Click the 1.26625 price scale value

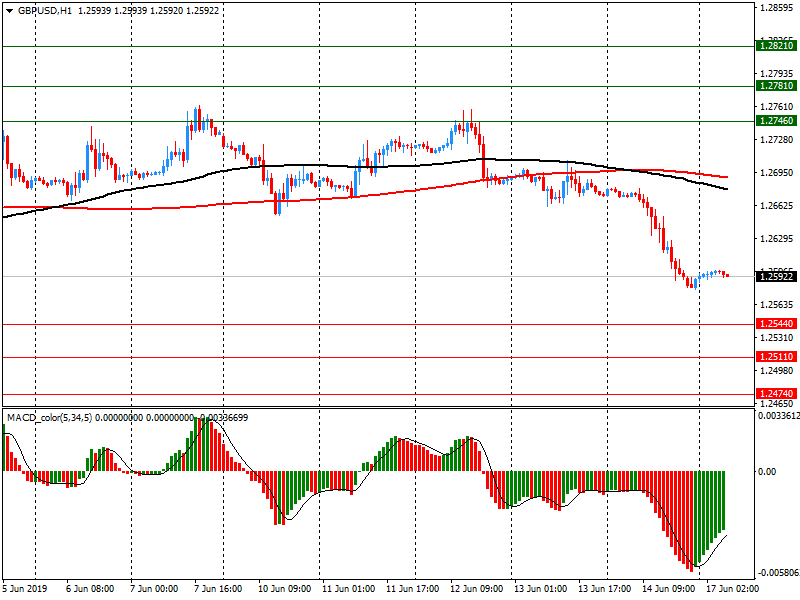pos(777,206)
